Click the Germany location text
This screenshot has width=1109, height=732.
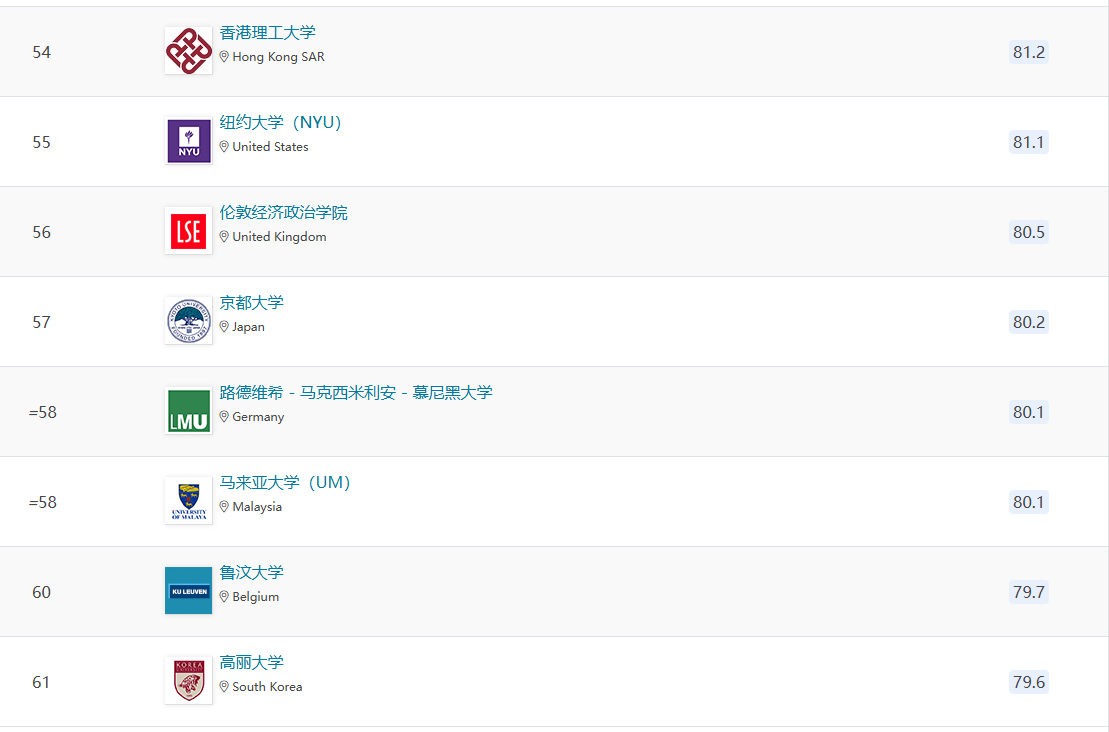[x=258, y=417]
